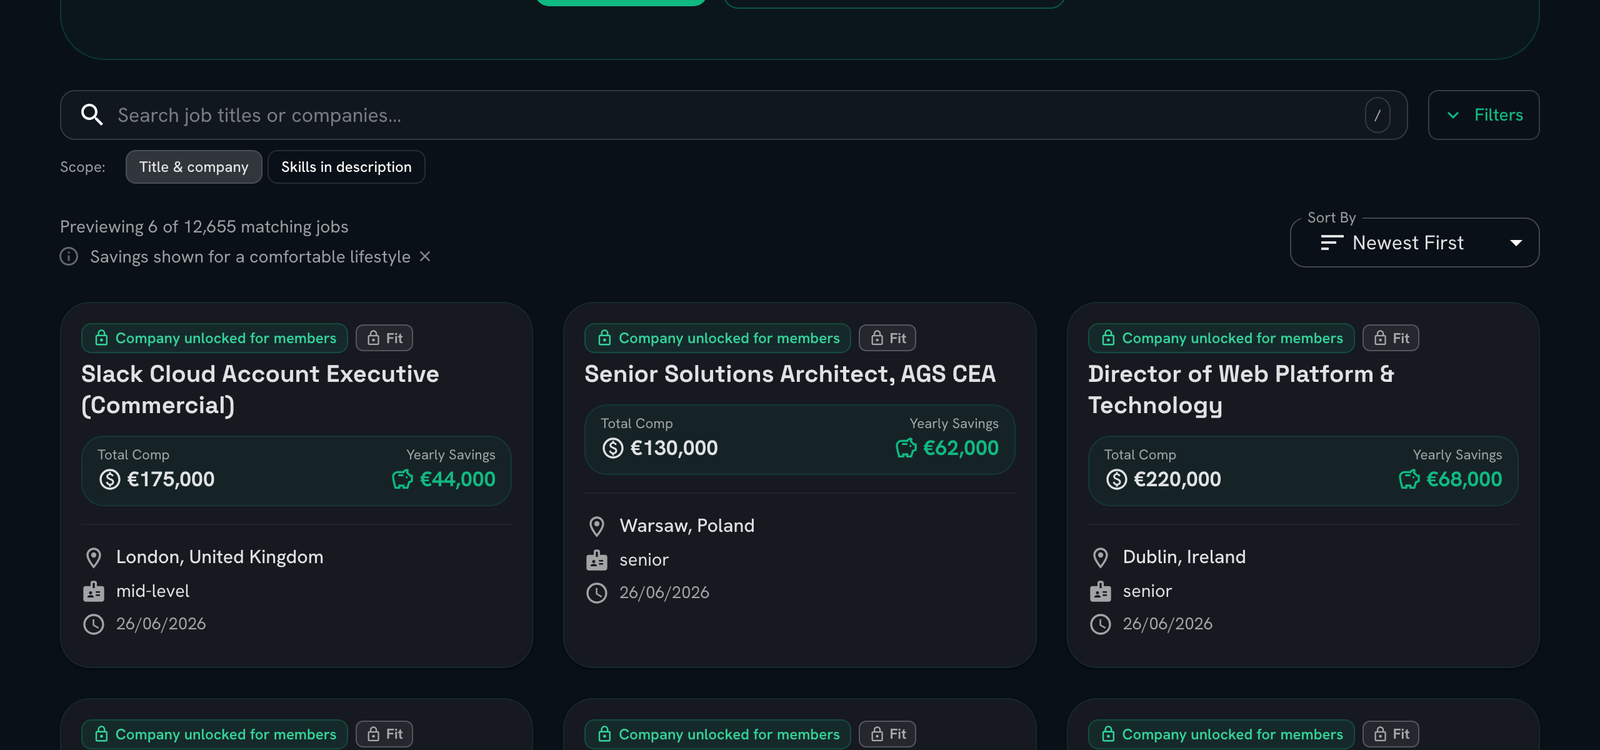Click the Sort By dropdown arrow
The image size is (1600, 750).
click(1516, 243)
